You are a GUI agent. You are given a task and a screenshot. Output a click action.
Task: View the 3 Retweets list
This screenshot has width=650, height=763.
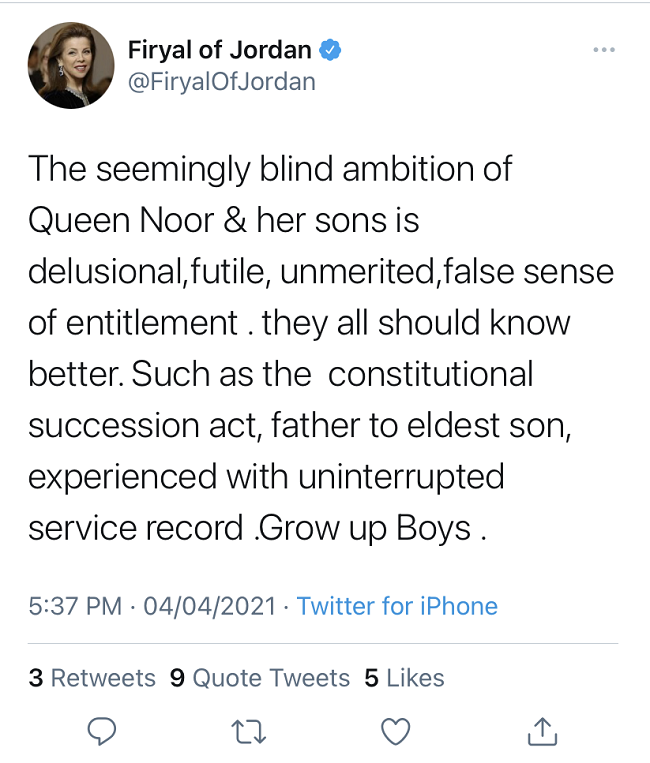(x=92, y=678)
